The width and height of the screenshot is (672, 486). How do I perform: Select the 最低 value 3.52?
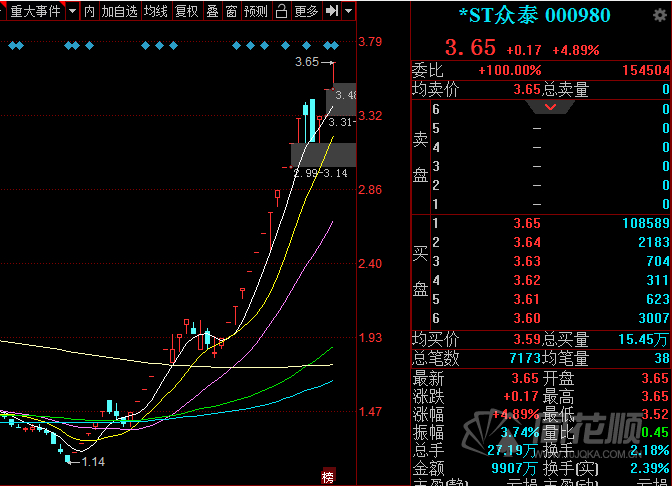655,414
